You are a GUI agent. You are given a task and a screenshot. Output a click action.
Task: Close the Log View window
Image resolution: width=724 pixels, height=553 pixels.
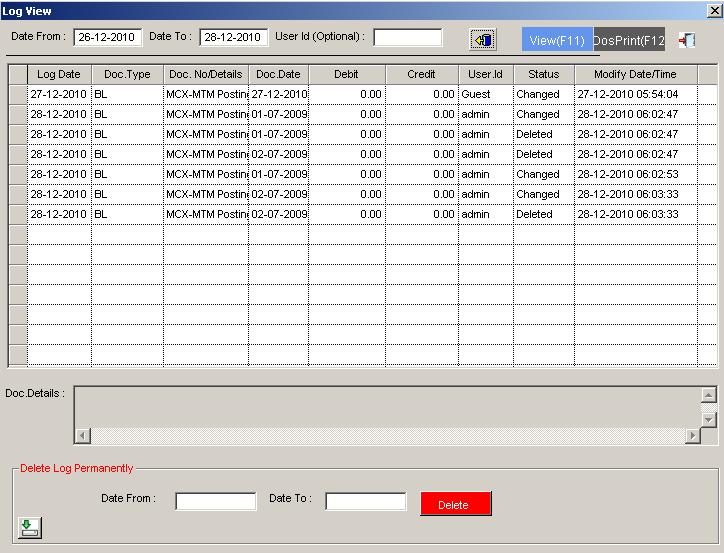coord(711,10)
